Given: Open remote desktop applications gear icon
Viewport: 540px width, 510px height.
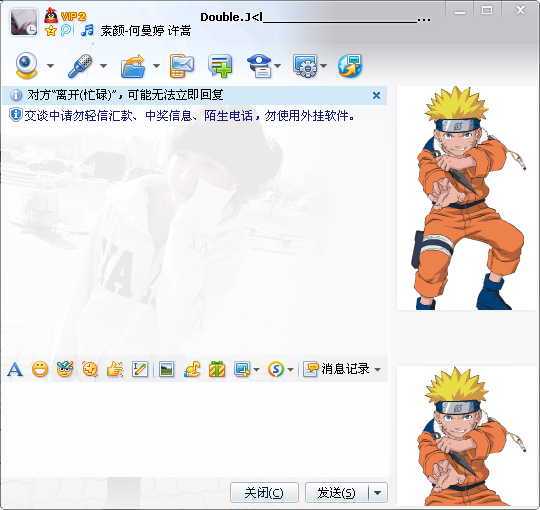Looking at the screenshot, I should pos(305,66).
